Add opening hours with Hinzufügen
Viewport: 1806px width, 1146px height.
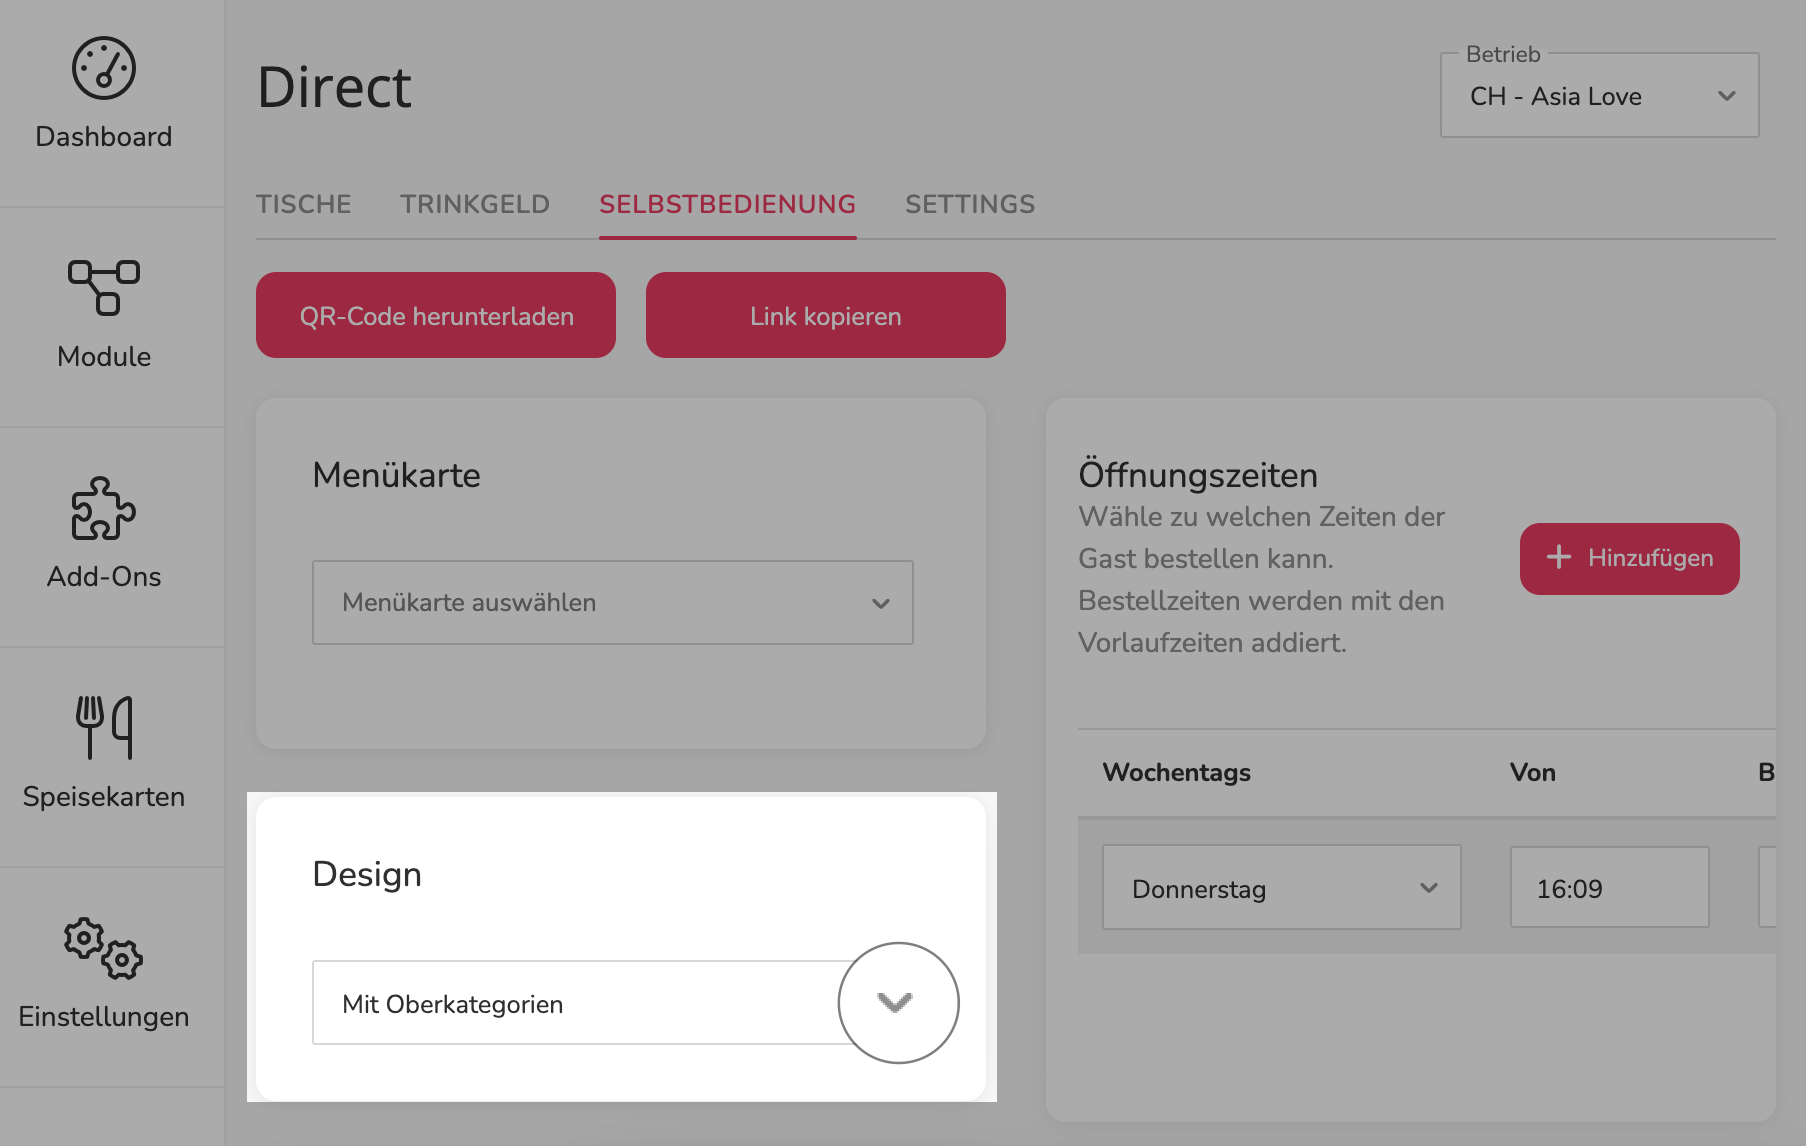point(1630,558)
